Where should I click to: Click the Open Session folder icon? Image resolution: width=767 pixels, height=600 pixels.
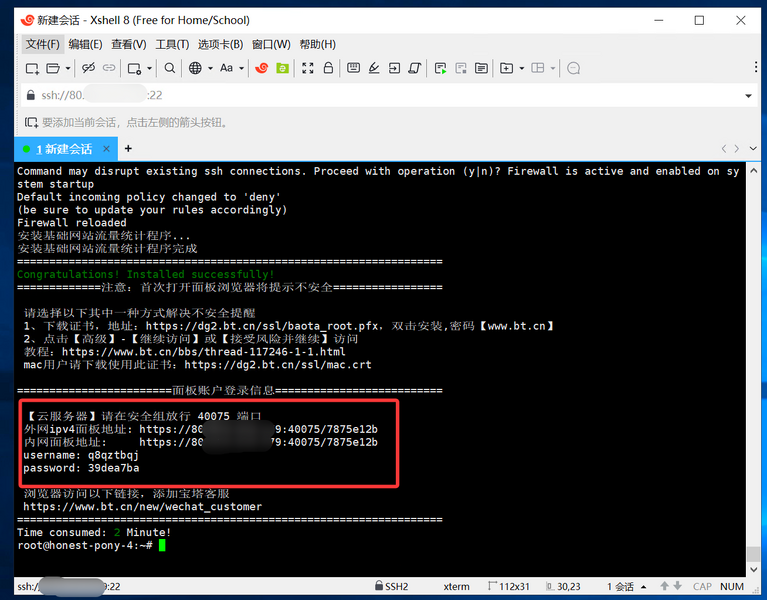(x=54, y=68)
